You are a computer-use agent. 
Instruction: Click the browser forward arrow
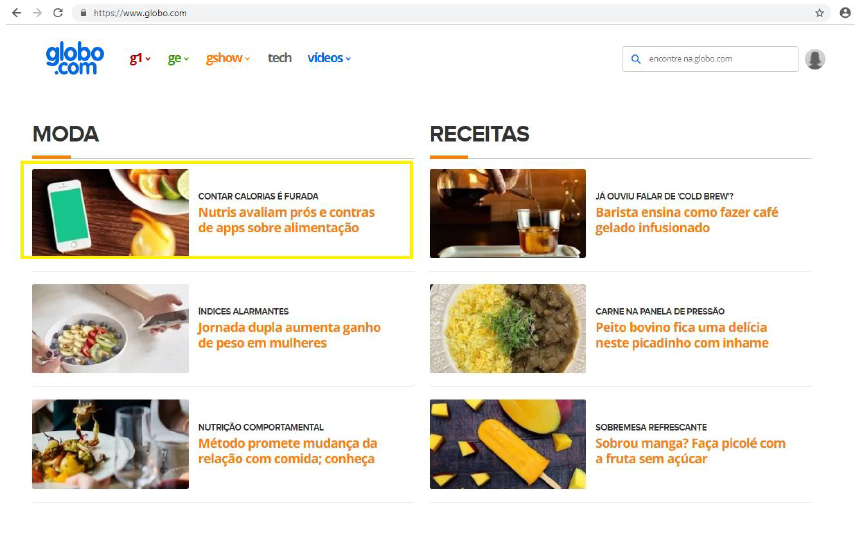[x=37, y=13]
